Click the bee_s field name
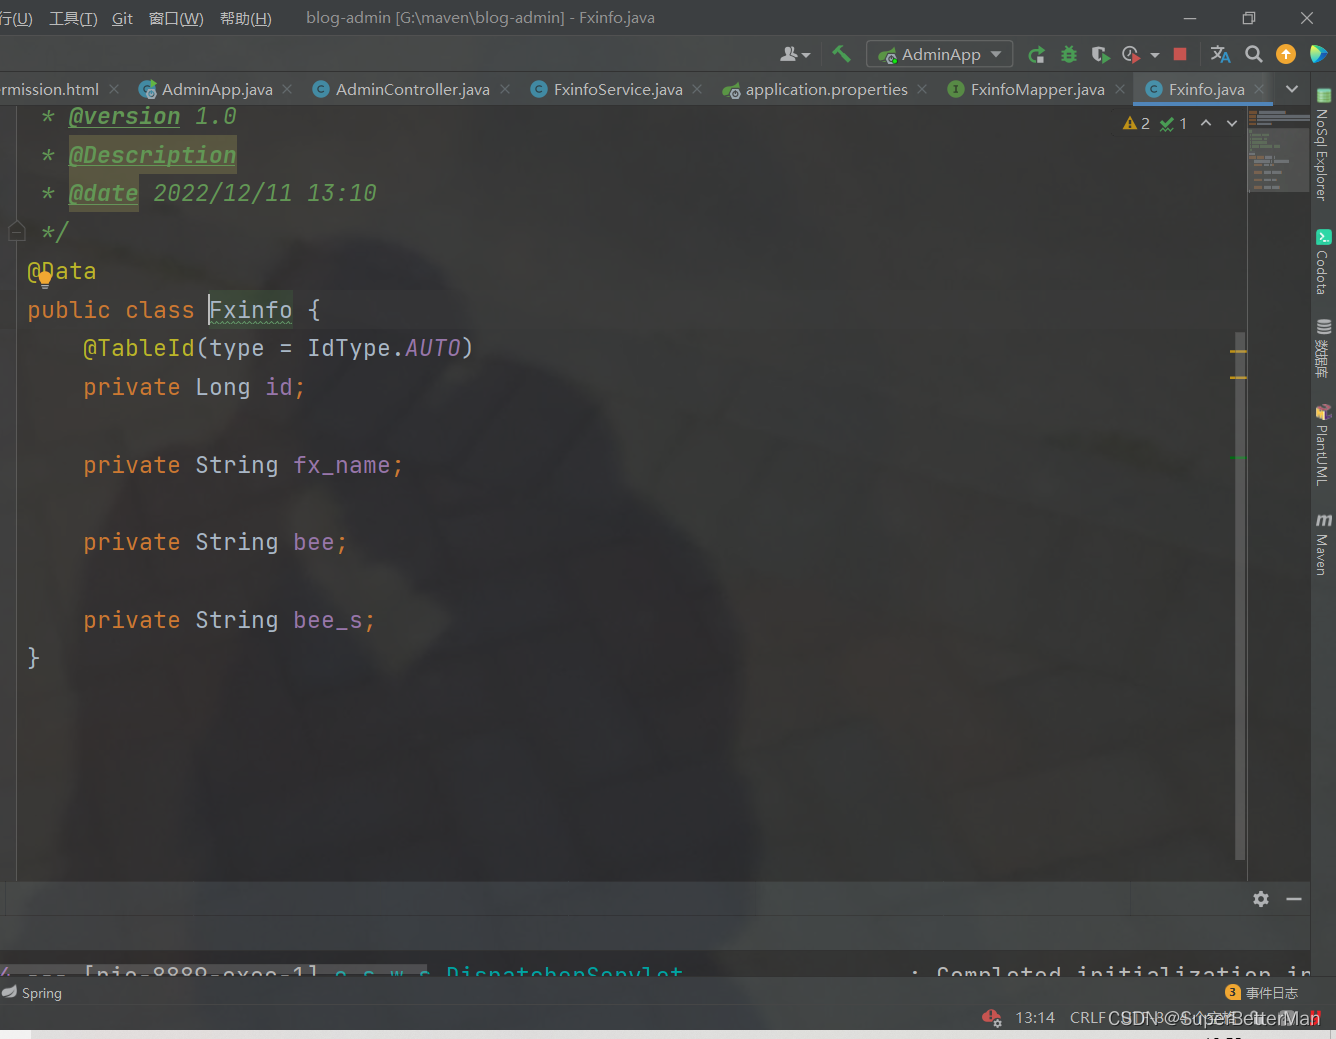 tap(328, 620)
